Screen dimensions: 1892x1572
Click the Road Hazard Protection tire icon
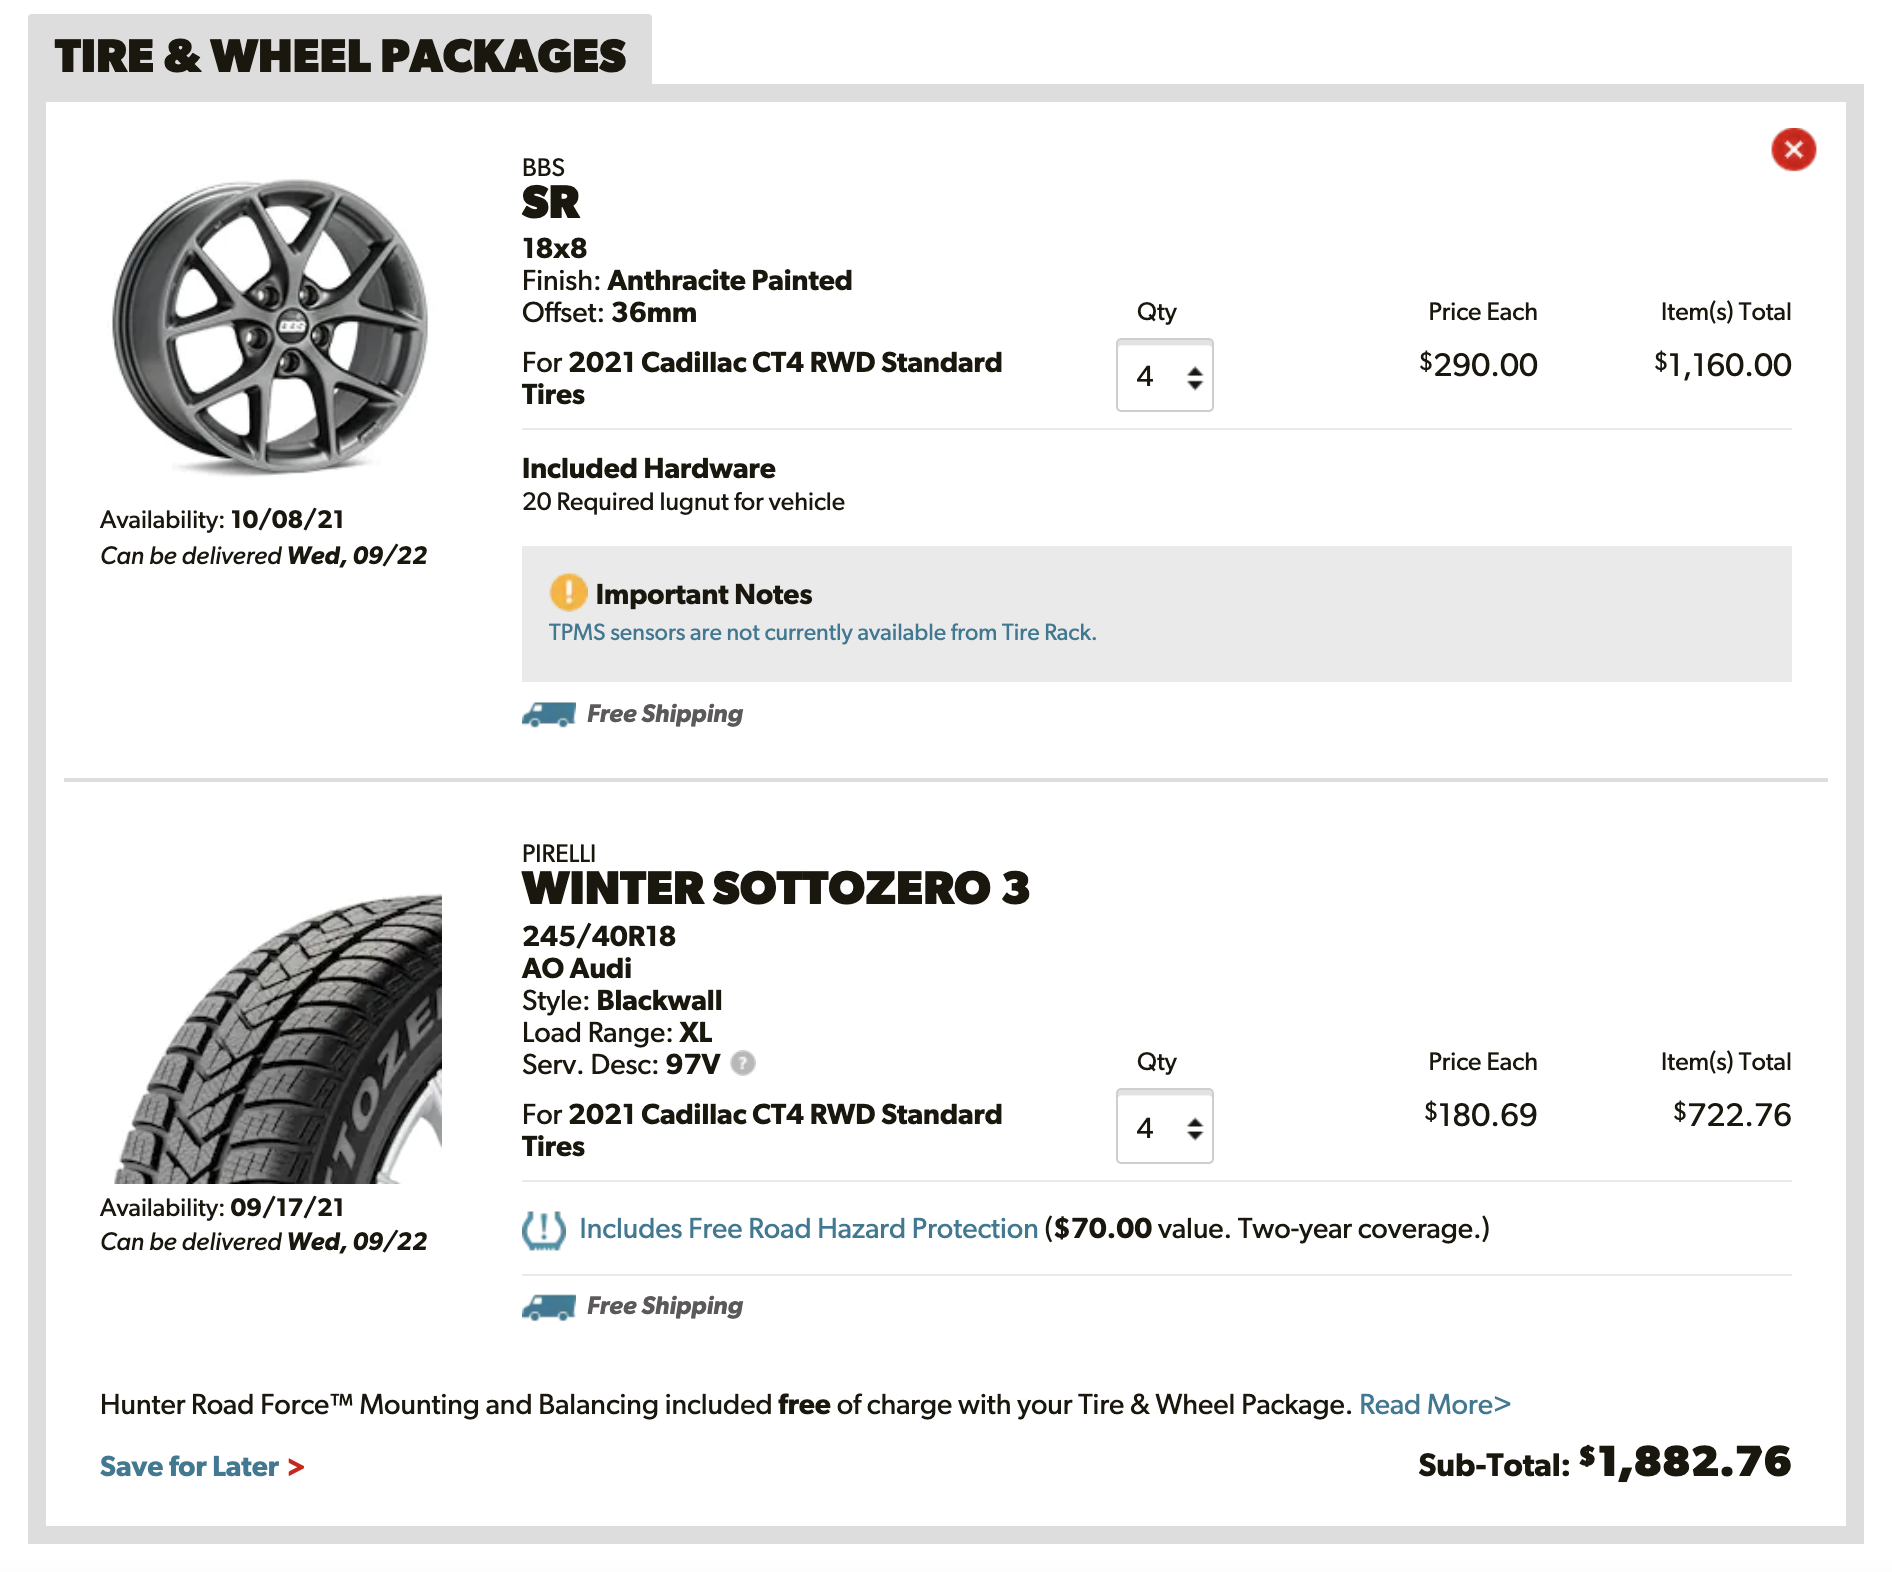click(543, 1229)
